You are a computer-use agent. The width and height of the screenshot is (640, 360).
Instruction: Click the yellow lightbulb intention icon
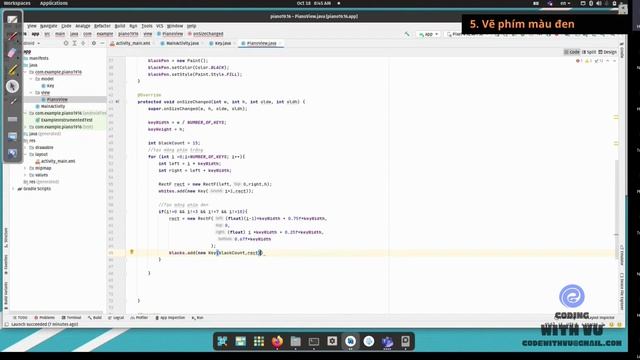pyautogui.click(x=131, y=252)
